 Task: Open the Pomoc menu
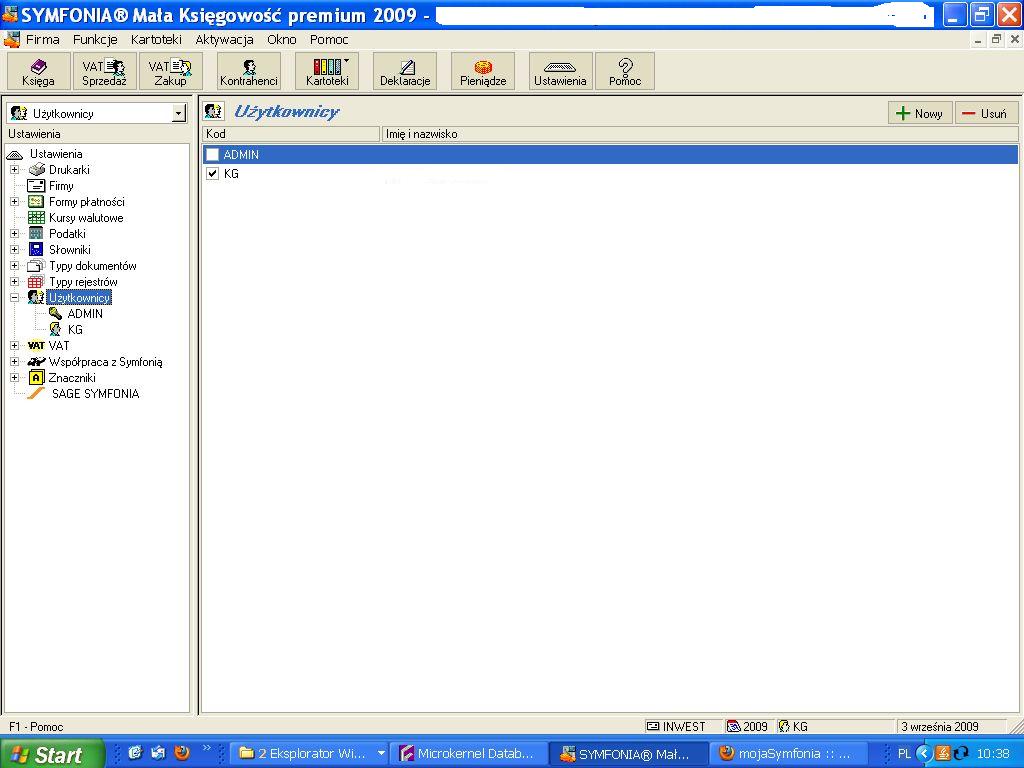[329, 40]
